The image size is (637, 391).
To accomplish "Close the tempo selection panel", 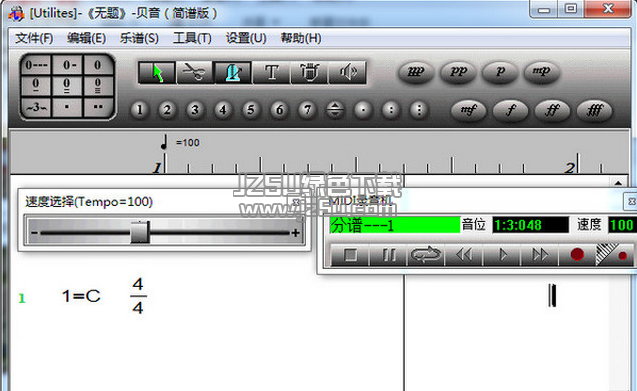I will [x=296, y=202].
